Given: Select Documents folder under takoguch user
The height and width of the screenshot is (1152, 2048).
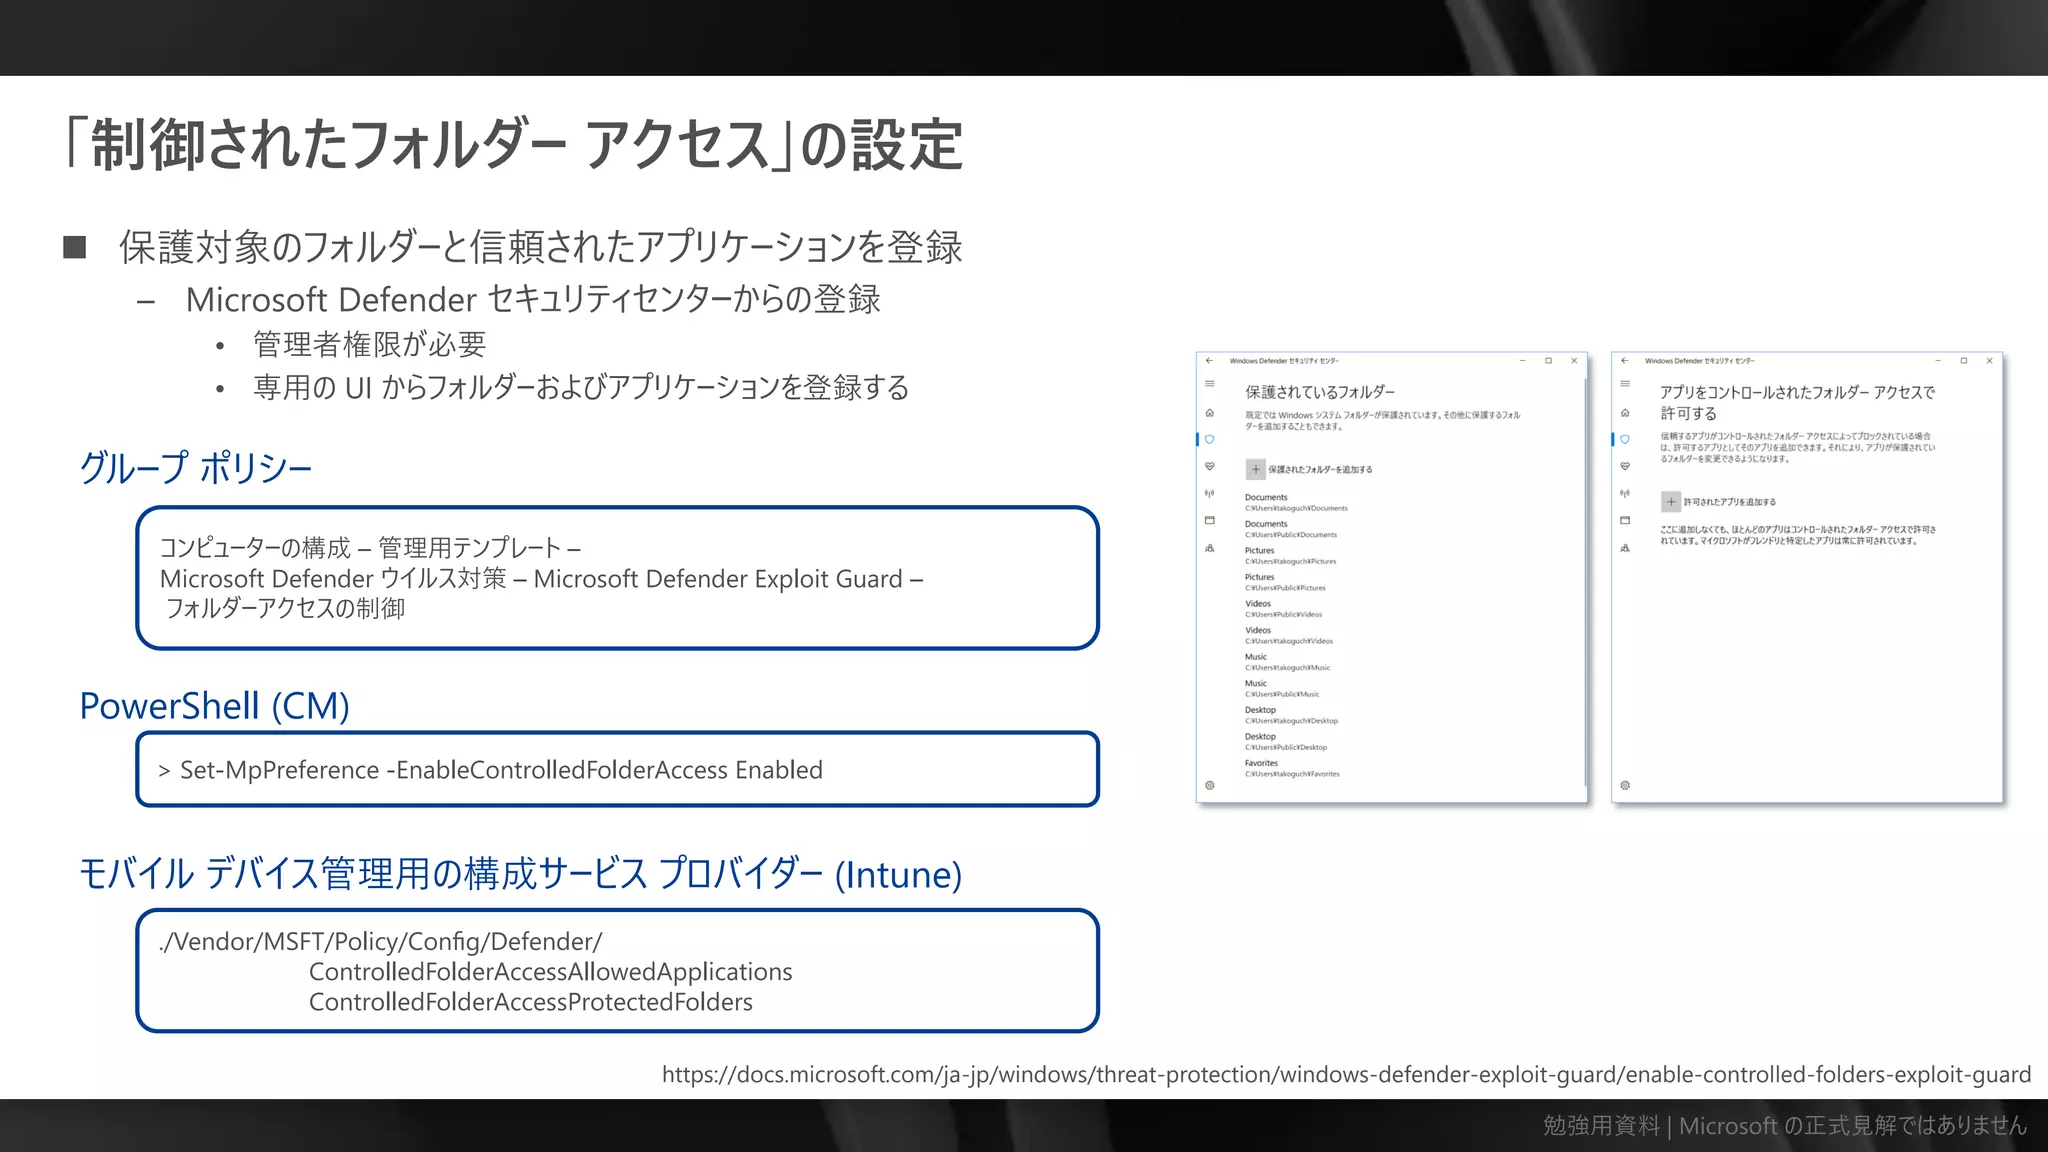Looking at the screenshot, I should click(1296, 502).
